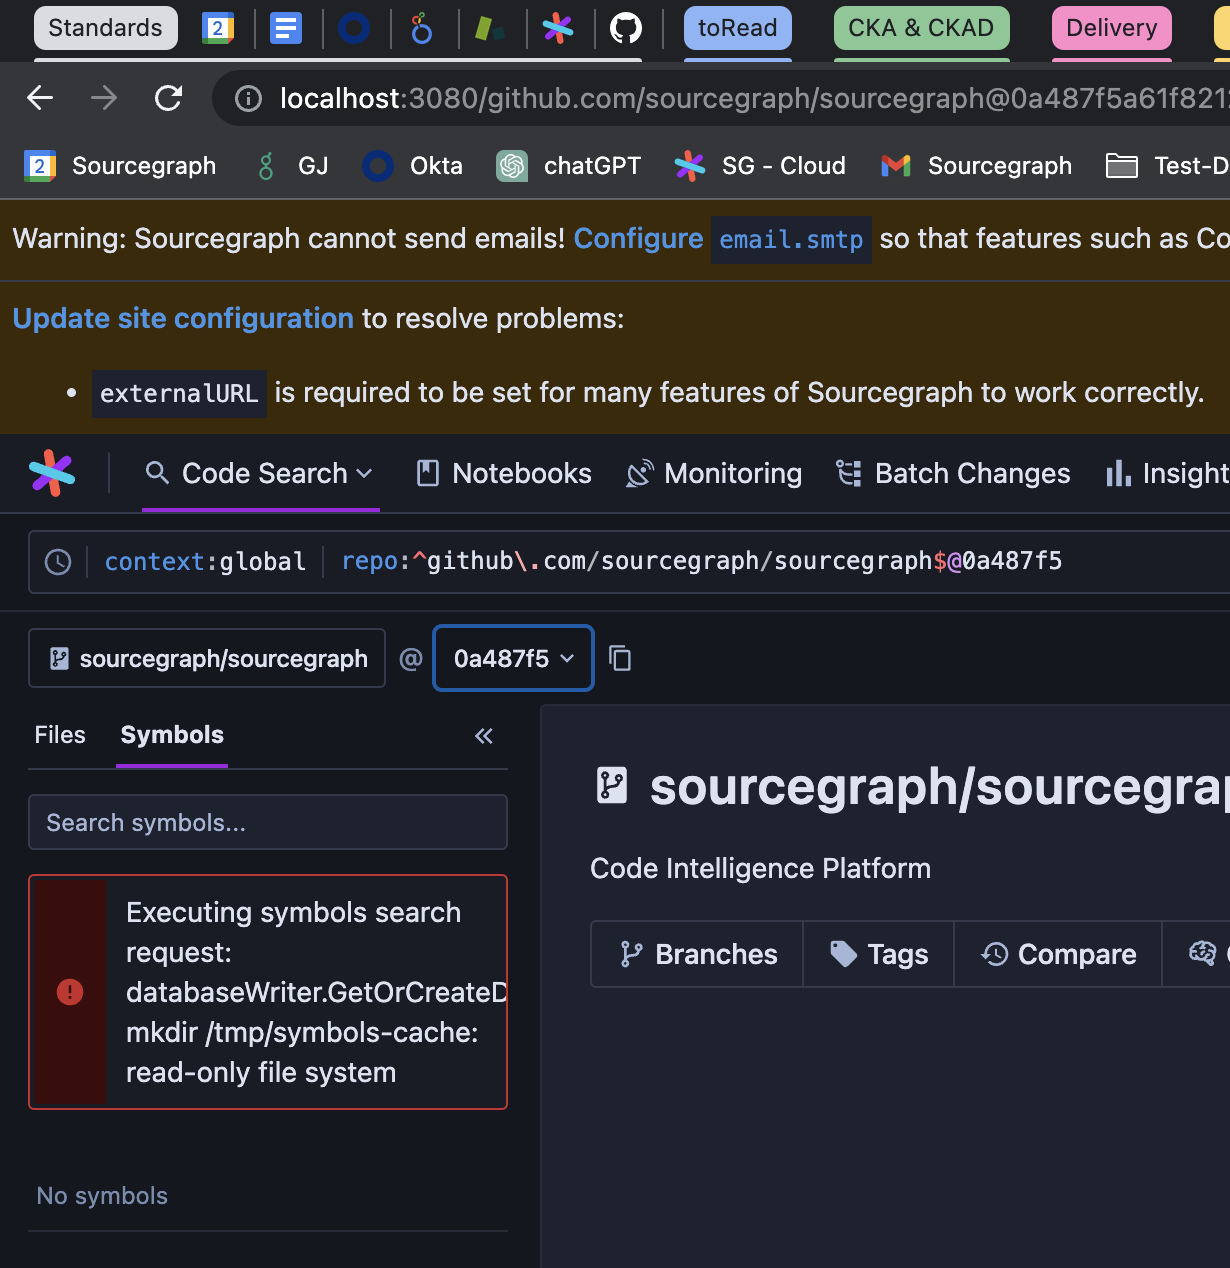
Task: Click the browser address bar URL
Action: click(754, 98)
